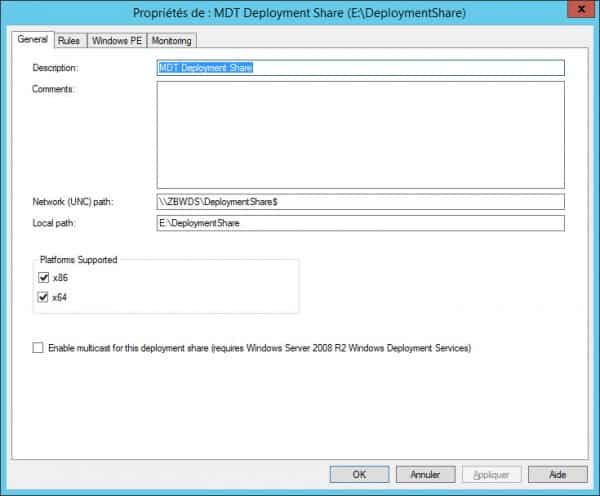Click inside the Comments text area
Screen dimensions: 600x496
360,135
